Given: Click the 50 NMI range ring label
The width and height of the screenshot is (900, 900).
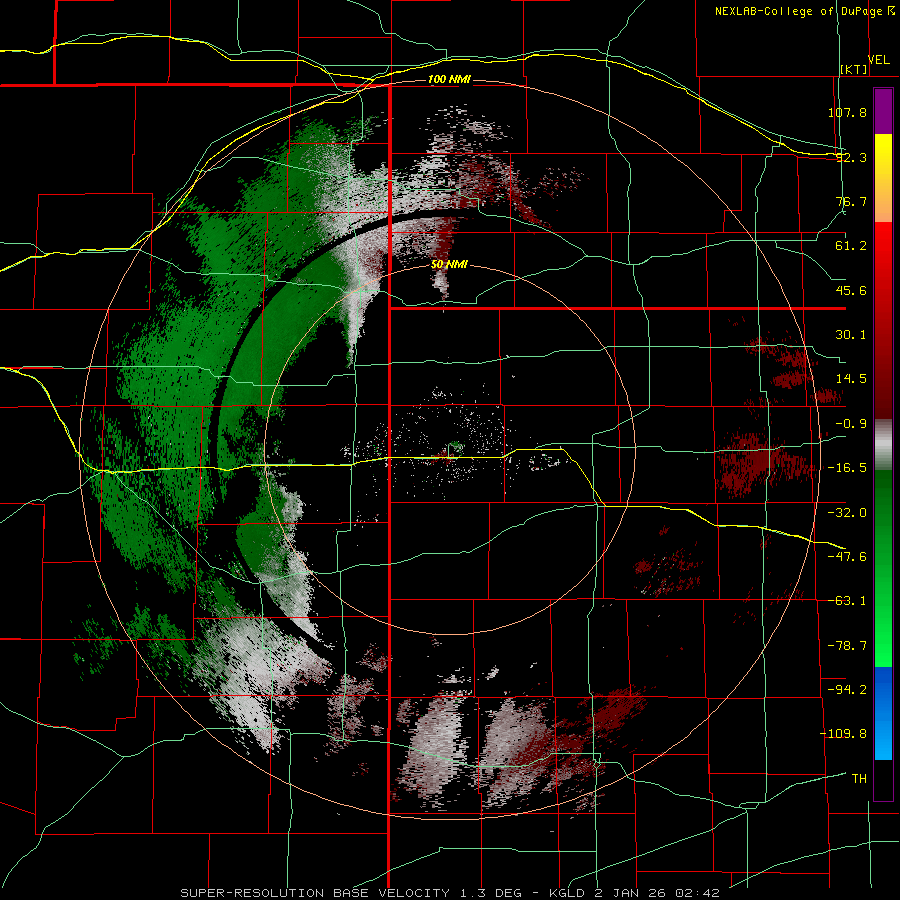Looking at the screenshot, I should click(449, 265).
